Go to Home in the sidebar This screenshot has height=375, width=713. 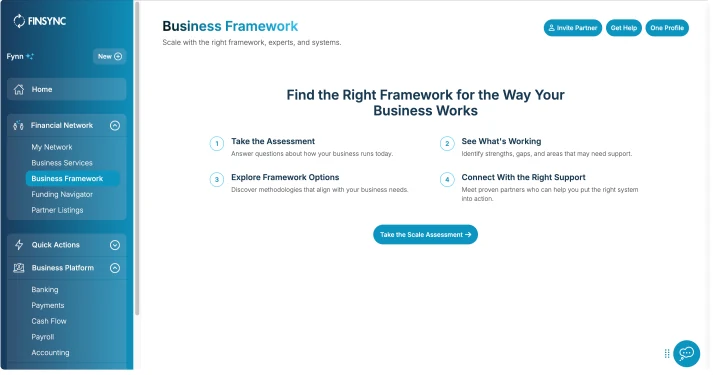click(66, 90)
